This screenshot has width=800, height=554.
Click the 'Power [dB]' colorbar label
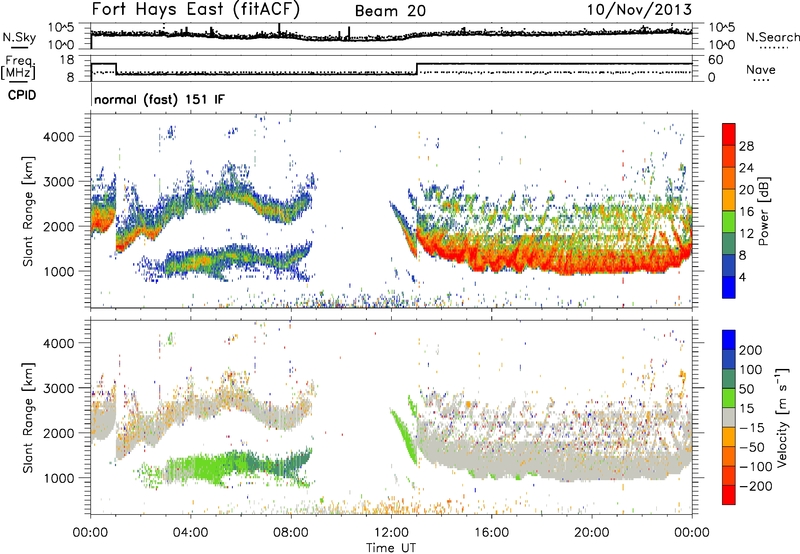point(763,211)
